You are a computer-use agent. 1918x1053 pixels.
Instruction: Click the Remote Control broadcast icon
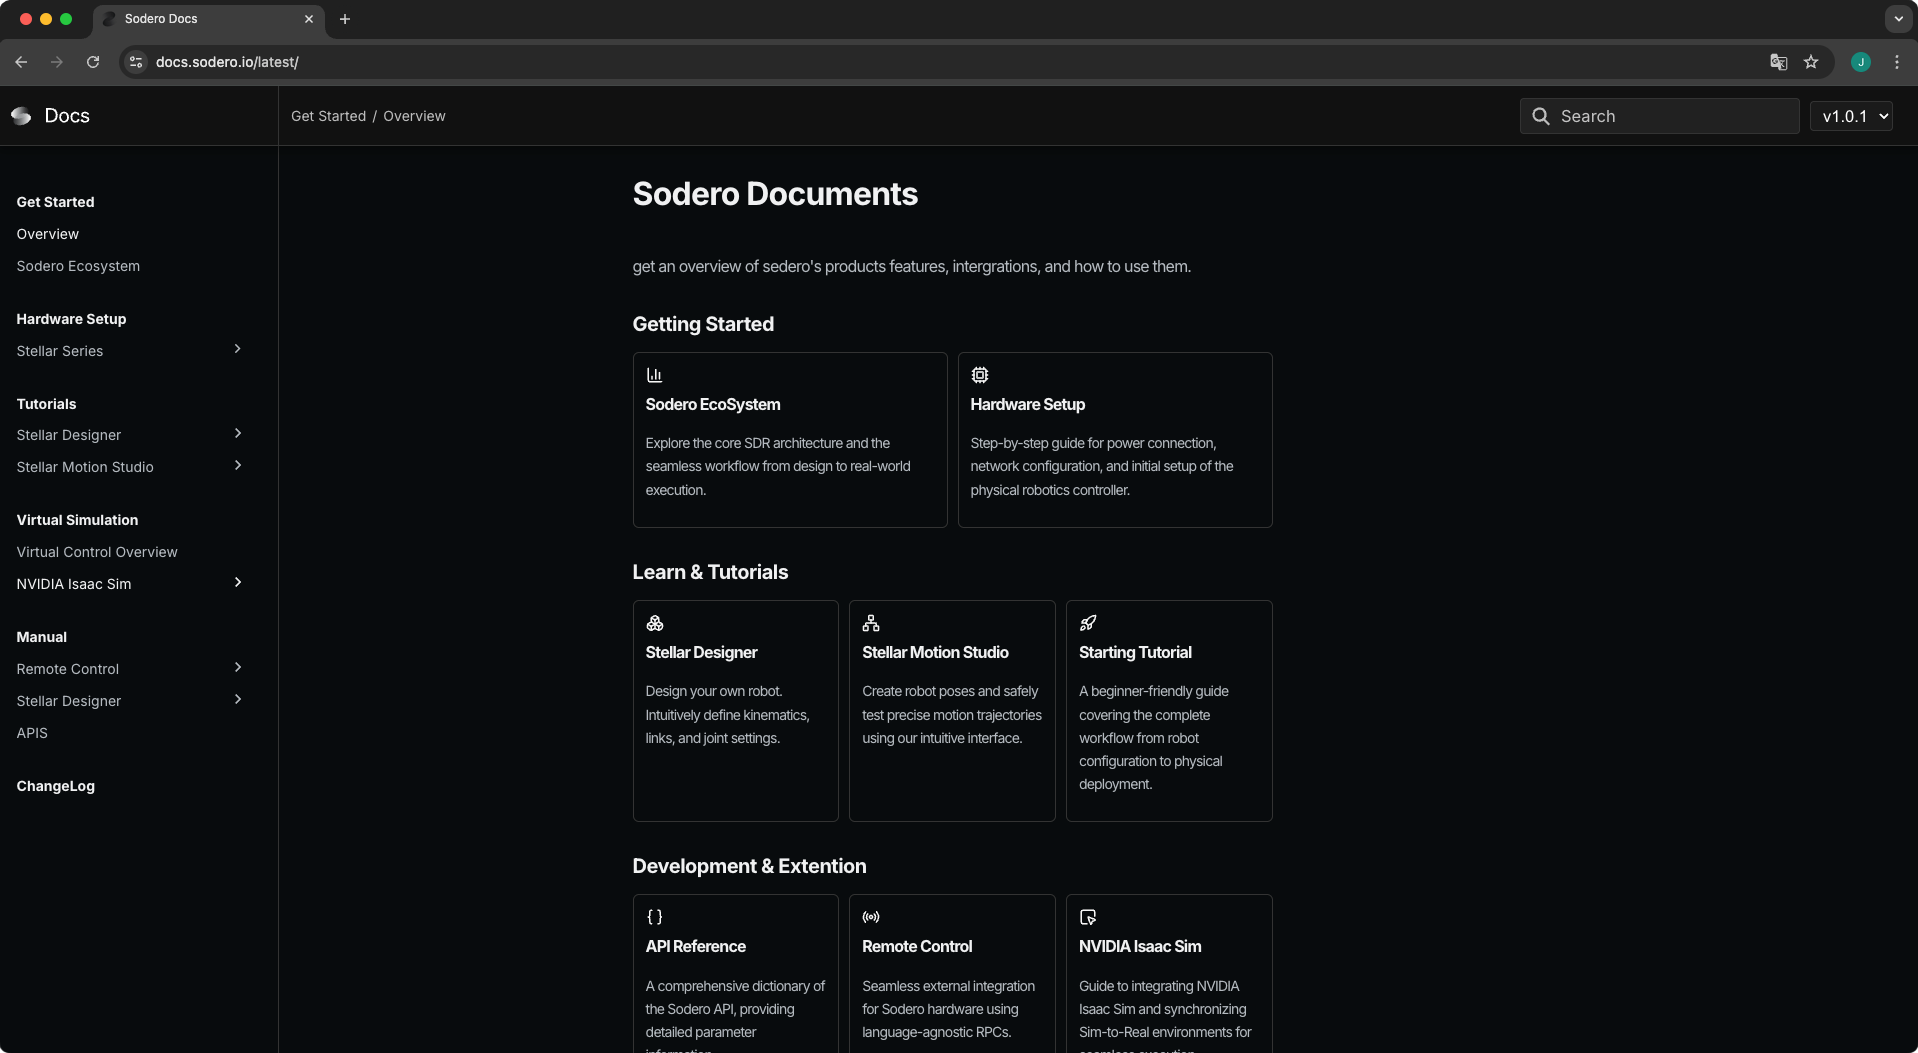pyautogui.click(x=871, y=917)
